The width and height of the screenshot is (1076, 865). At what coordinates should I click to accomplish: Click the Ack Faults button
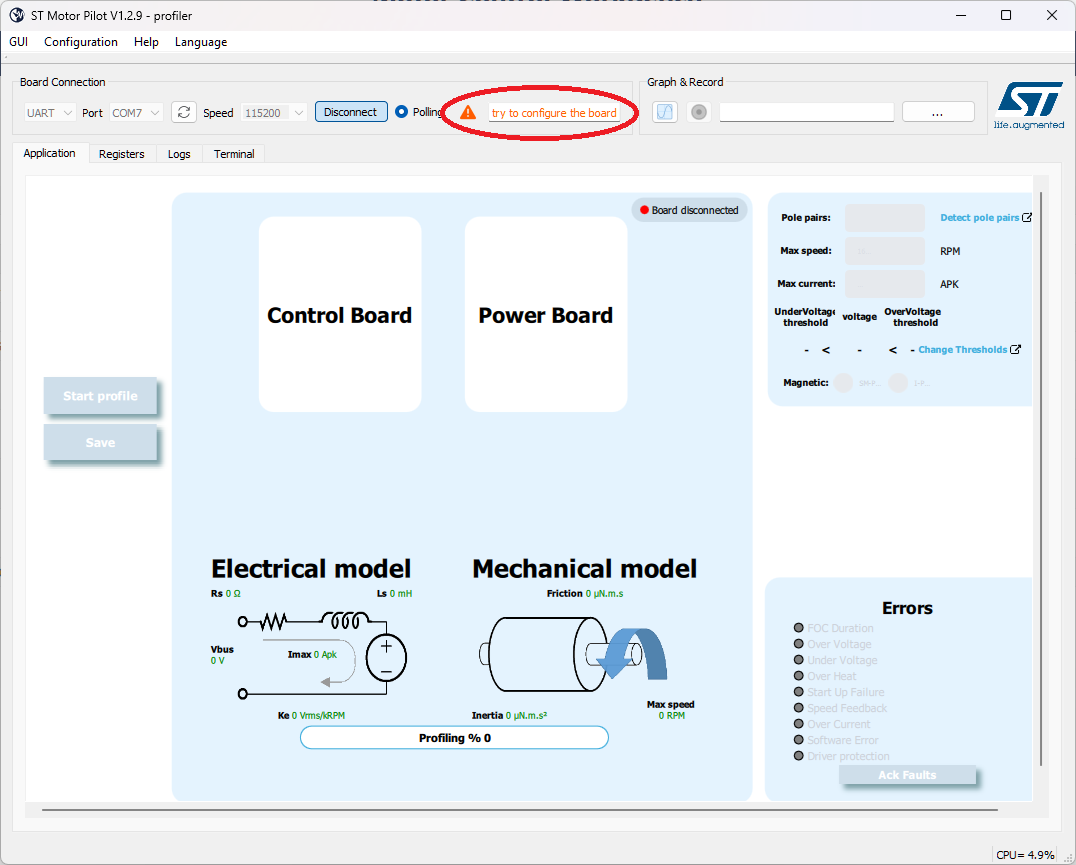point(906,775)
